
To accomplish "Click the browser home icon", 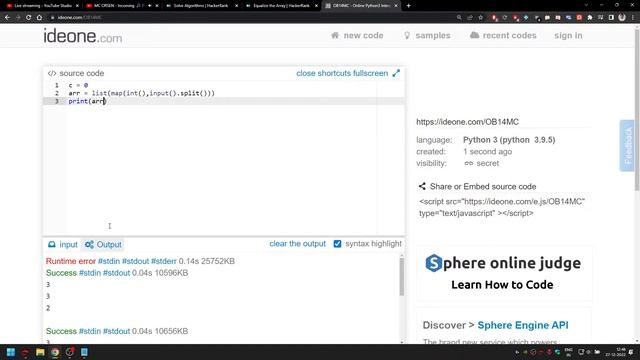I will 40,18.
